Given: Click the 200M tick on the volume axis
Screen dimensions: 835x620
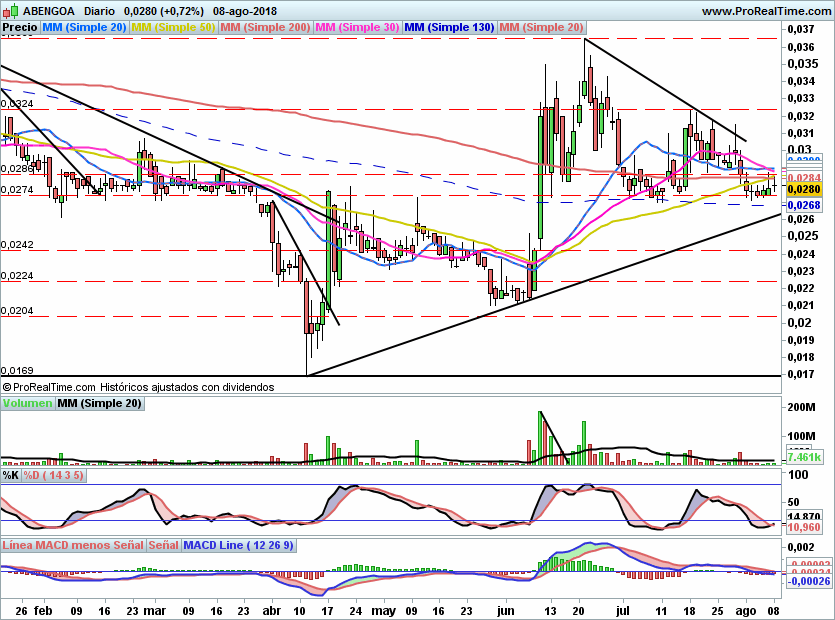Looking at the screenshot, I should (801, 407).
